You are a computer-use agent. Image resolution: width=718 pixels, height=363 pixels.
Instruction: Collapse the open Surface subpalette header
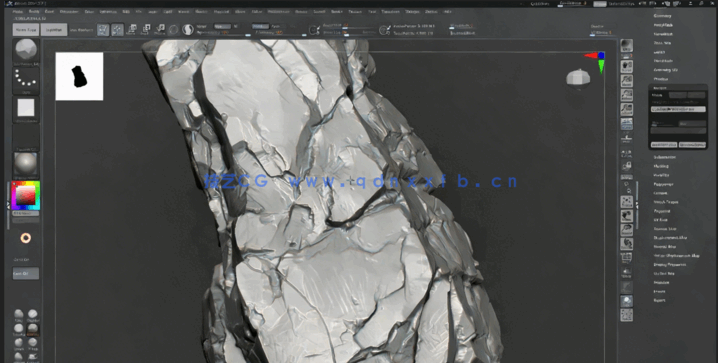(660, 87)
